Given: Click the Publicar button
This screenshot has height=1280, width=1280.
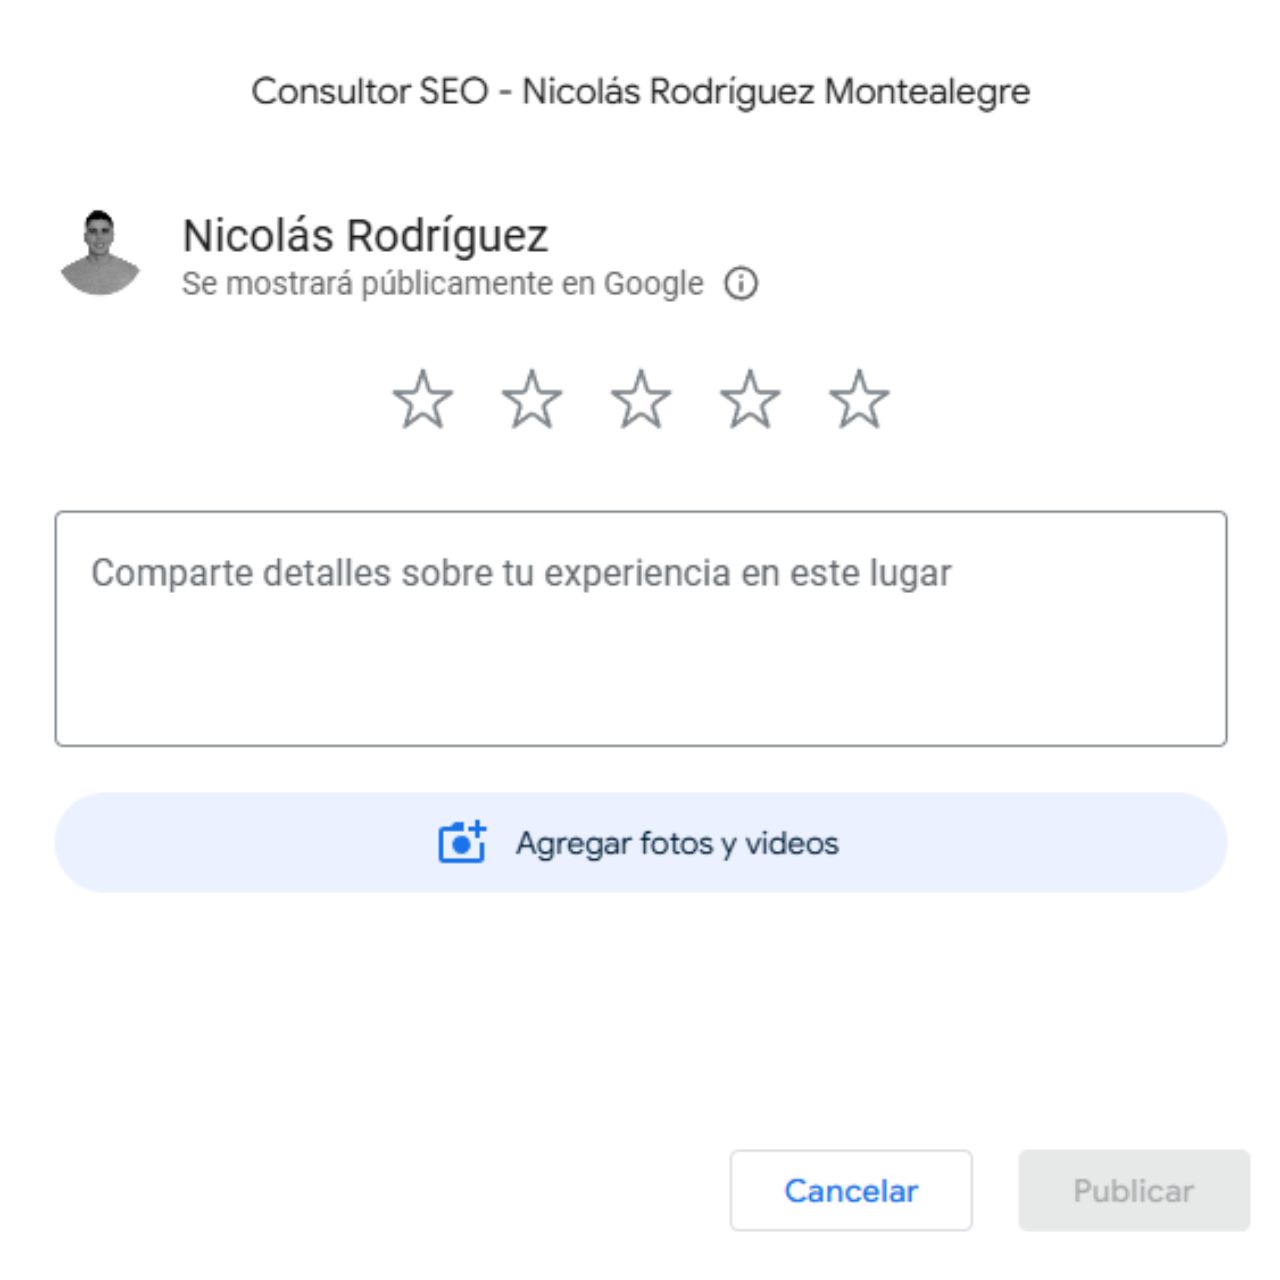Looking at the screenshot, I should 1134,1190.
